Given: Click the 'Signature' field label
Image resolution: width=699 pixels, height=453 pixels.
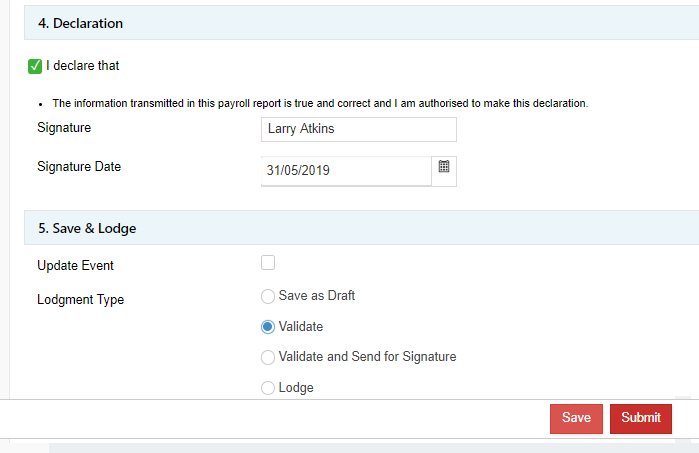Looking at the screenshot, I should tap(64, 128).
